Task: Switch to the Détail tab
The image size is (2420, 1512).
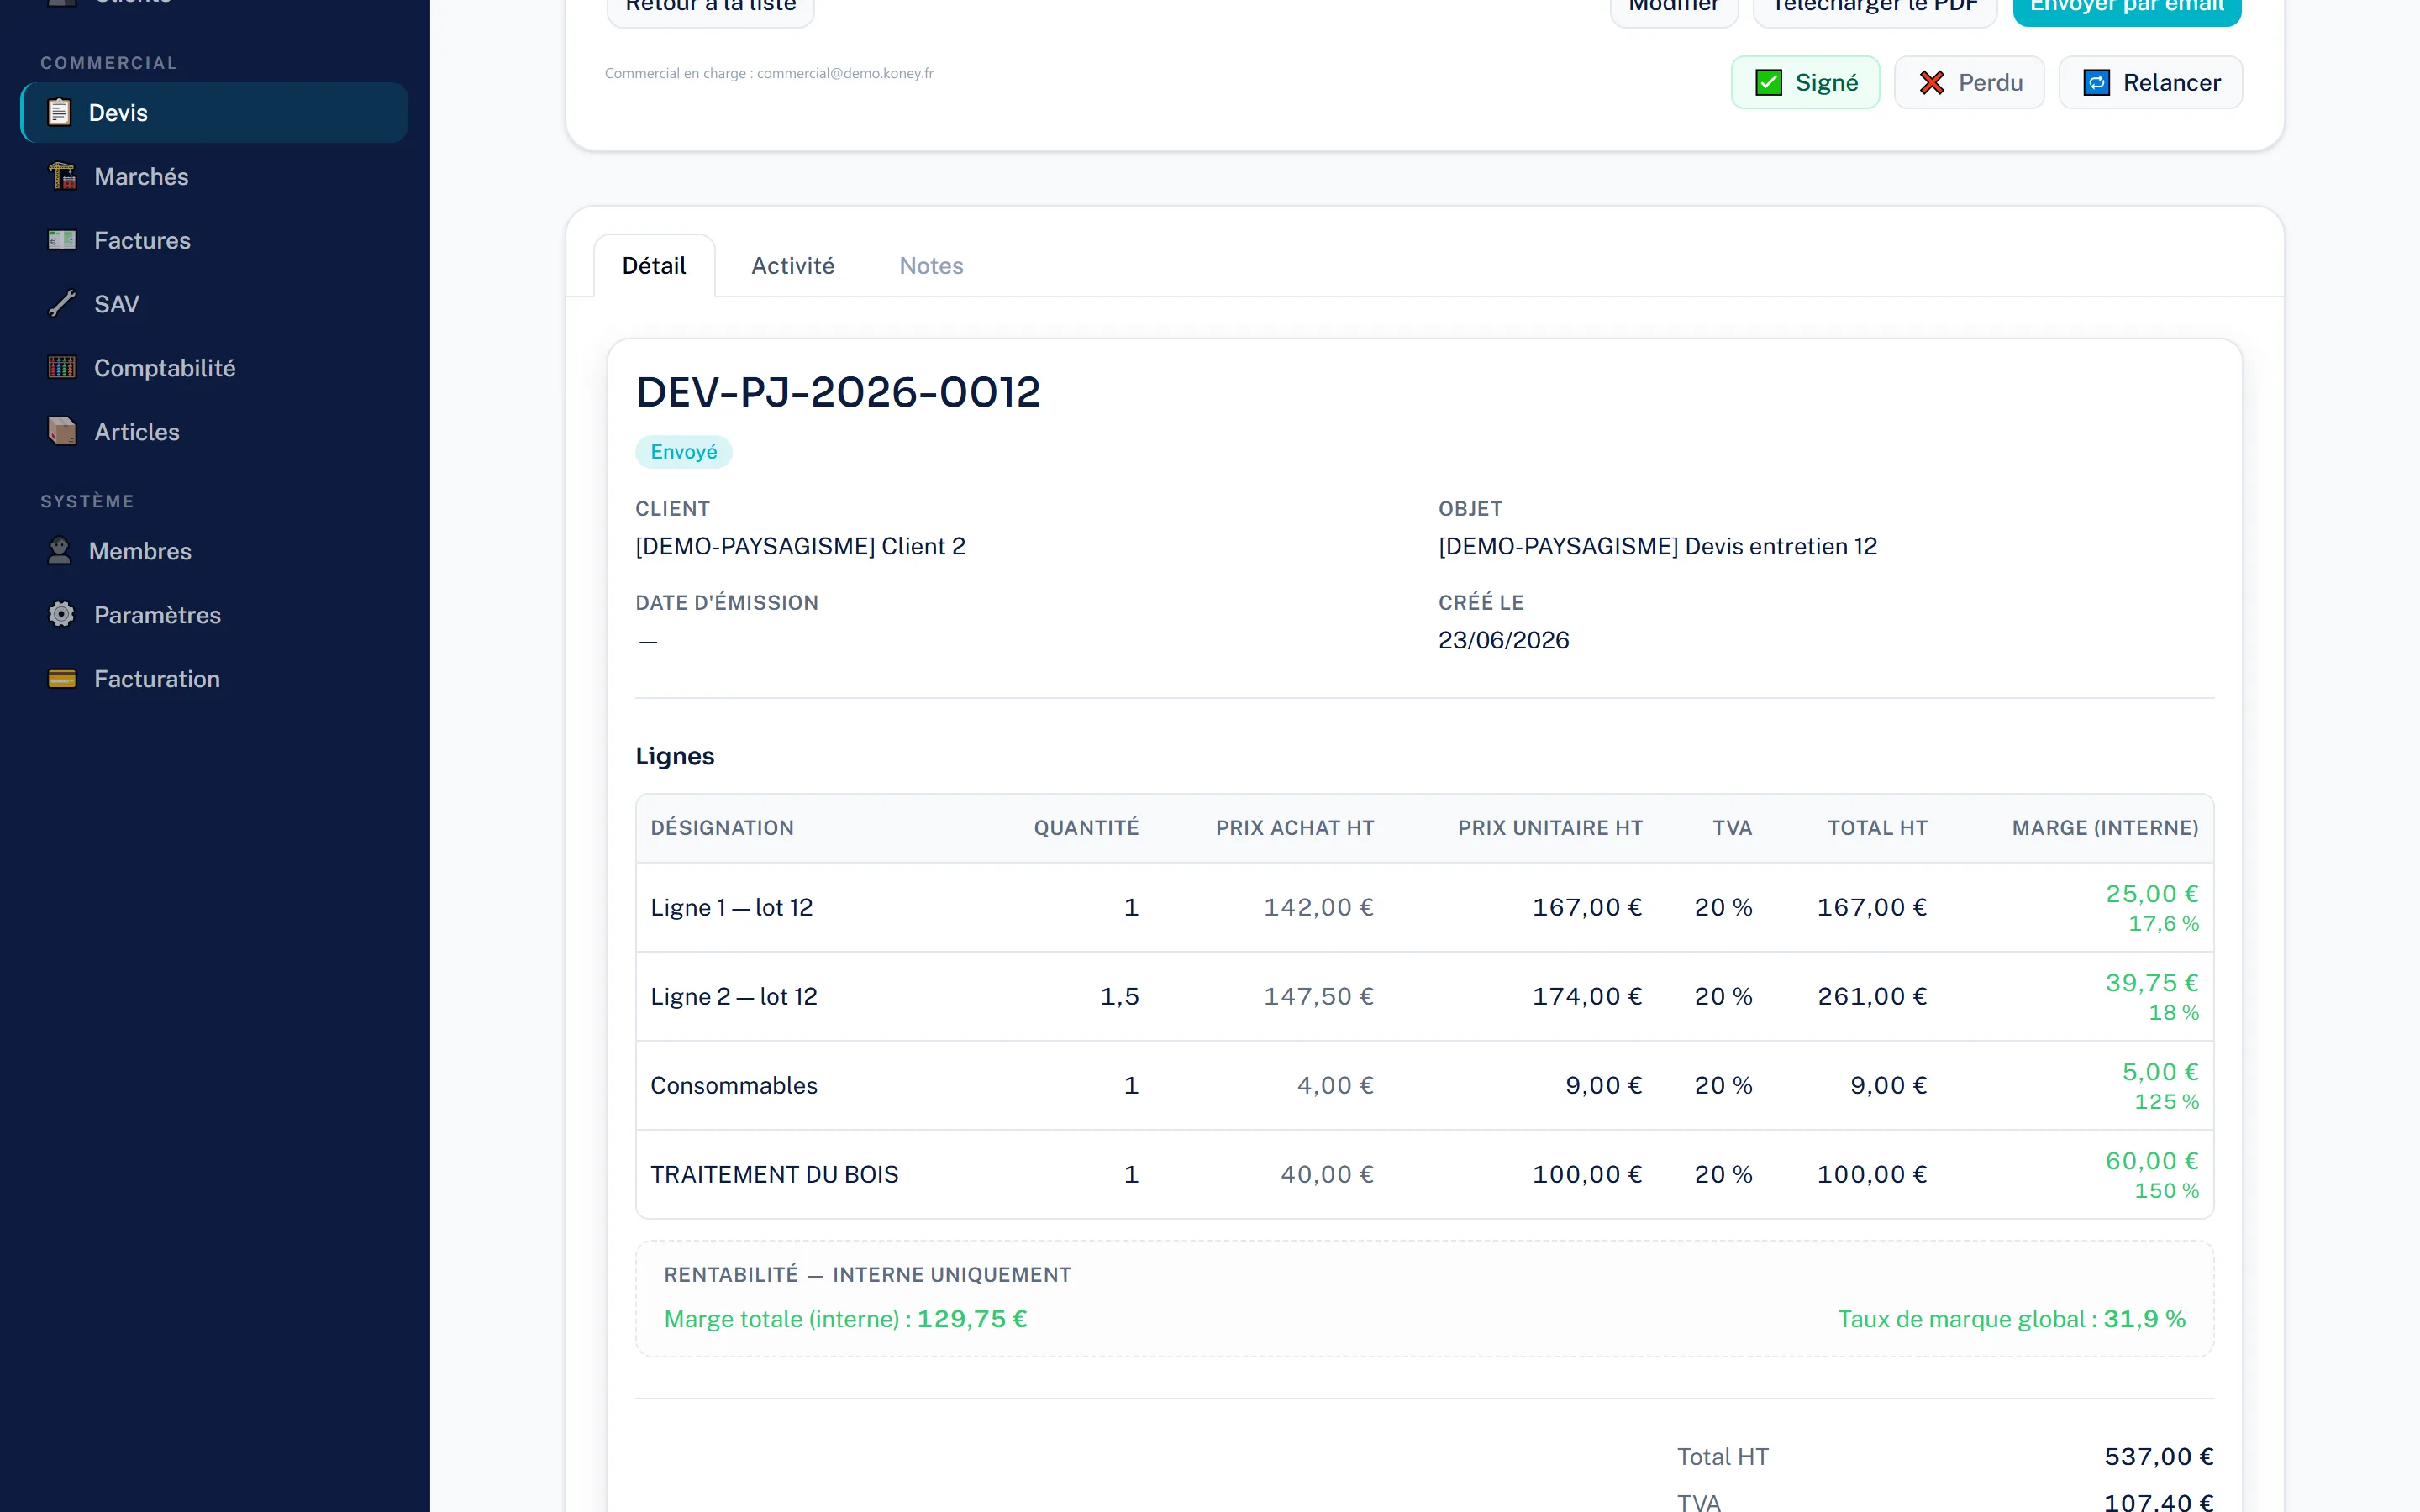Action: click(654, 266)
